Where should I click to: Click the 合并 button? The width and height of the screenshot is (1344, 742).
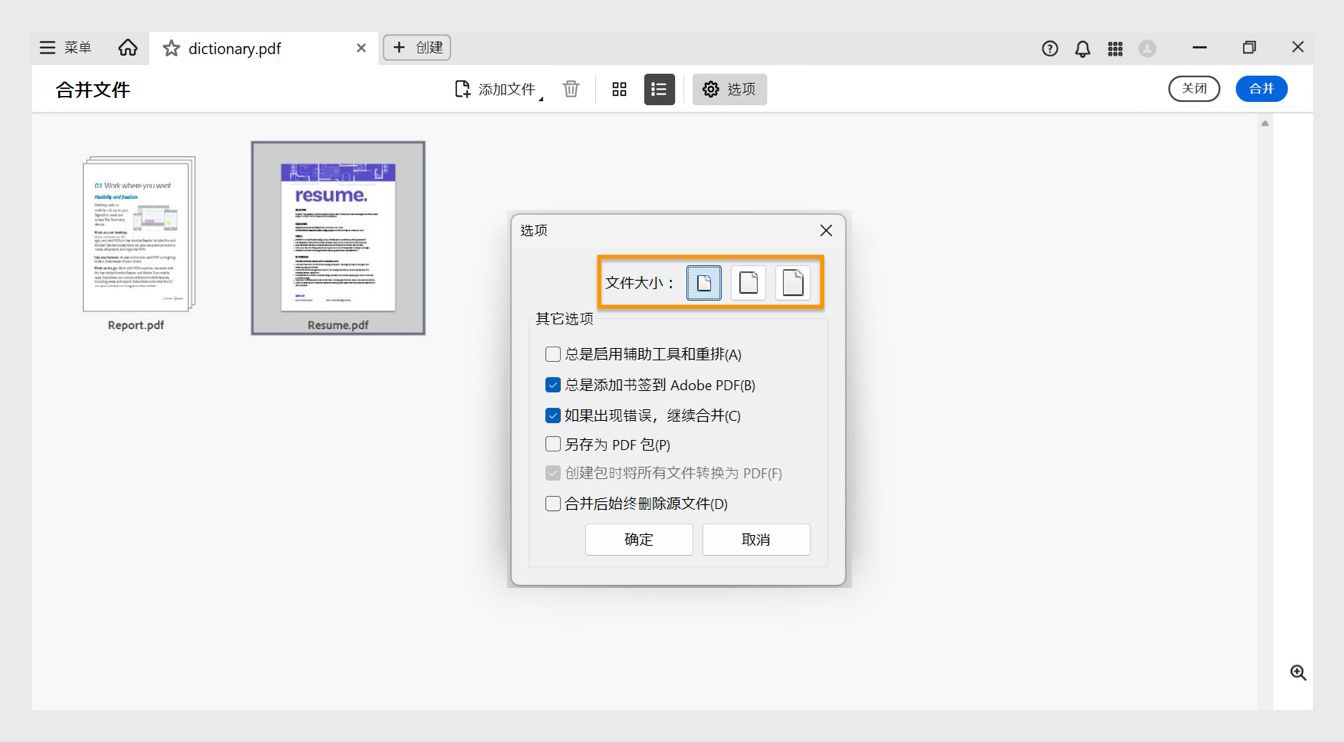(1261, 89)
